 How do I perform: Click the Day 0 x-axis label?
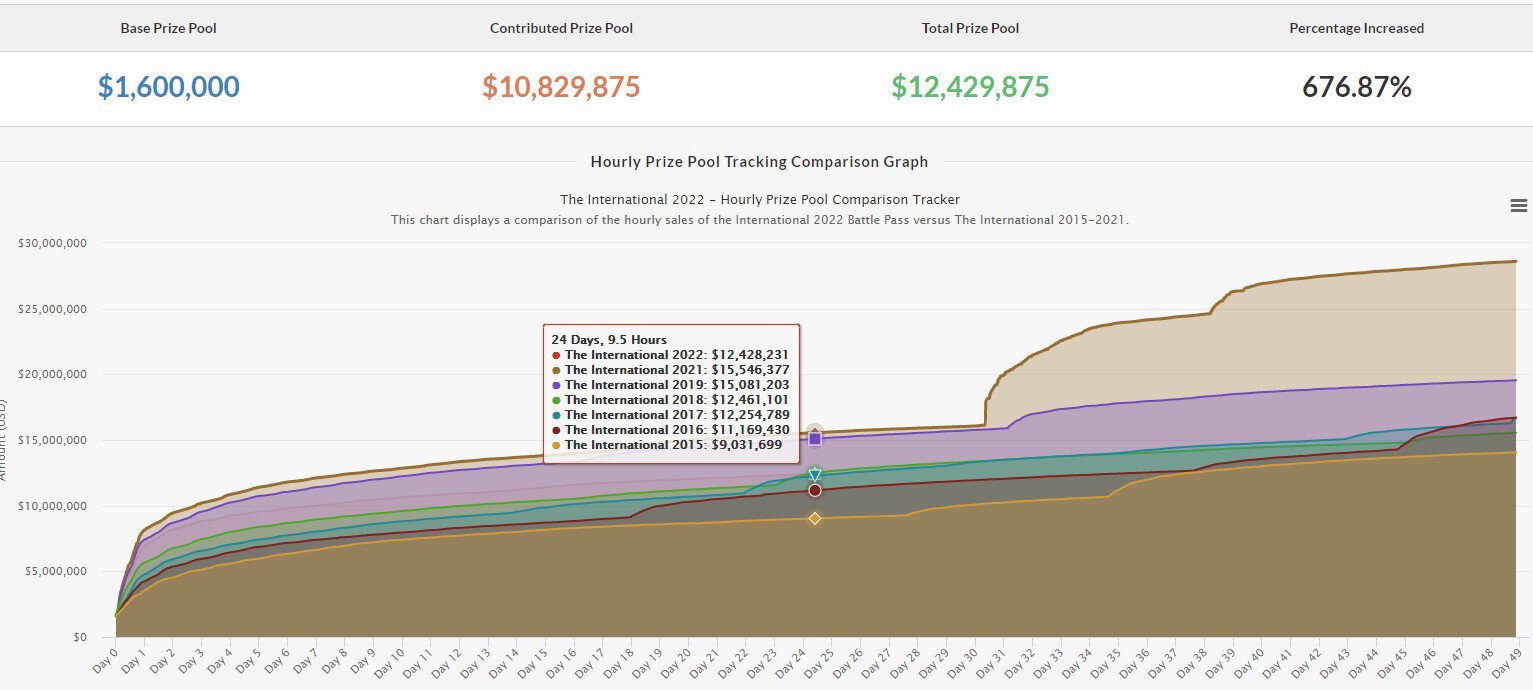(103, 660)
